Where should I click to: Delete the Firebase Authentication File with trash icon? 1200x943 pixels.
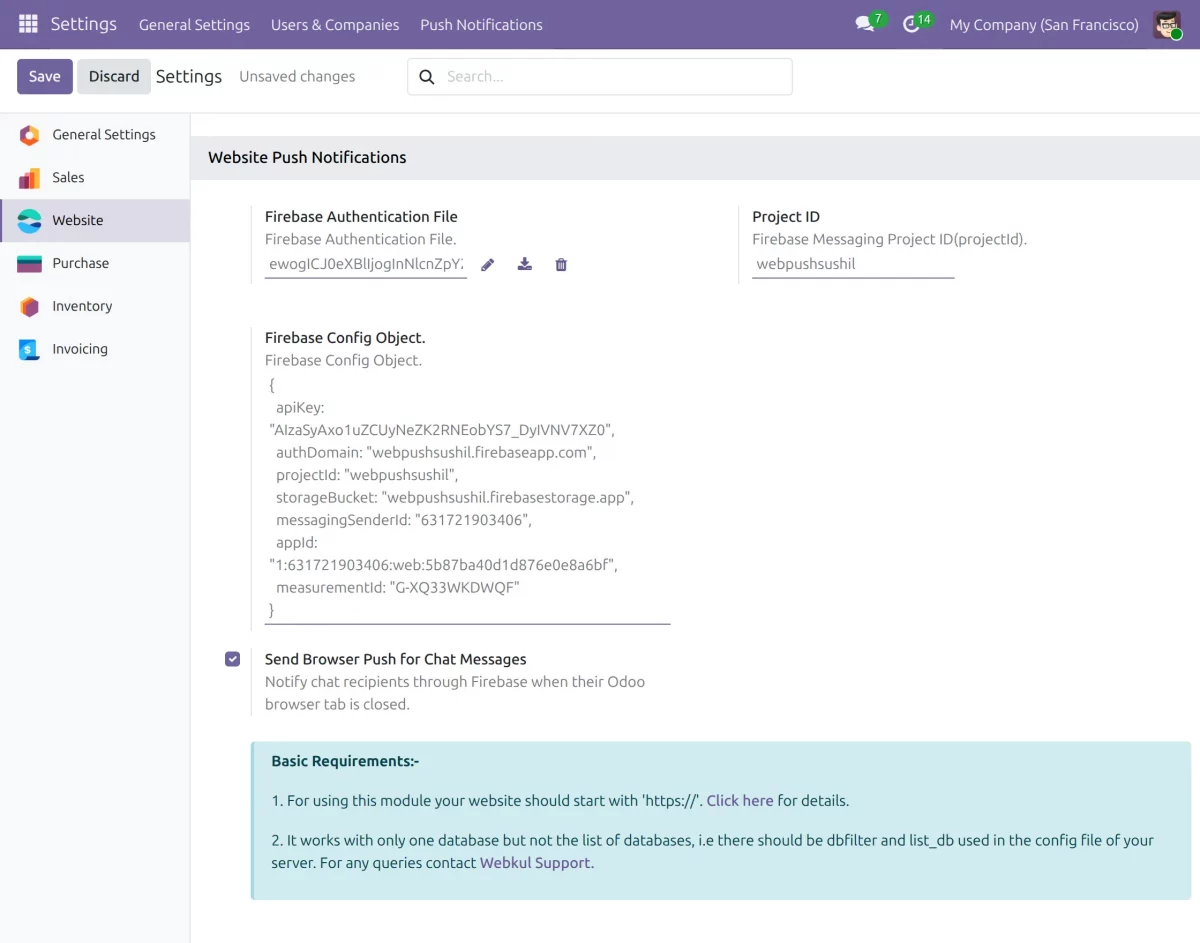pyautogui.click(x=561, y=265)
